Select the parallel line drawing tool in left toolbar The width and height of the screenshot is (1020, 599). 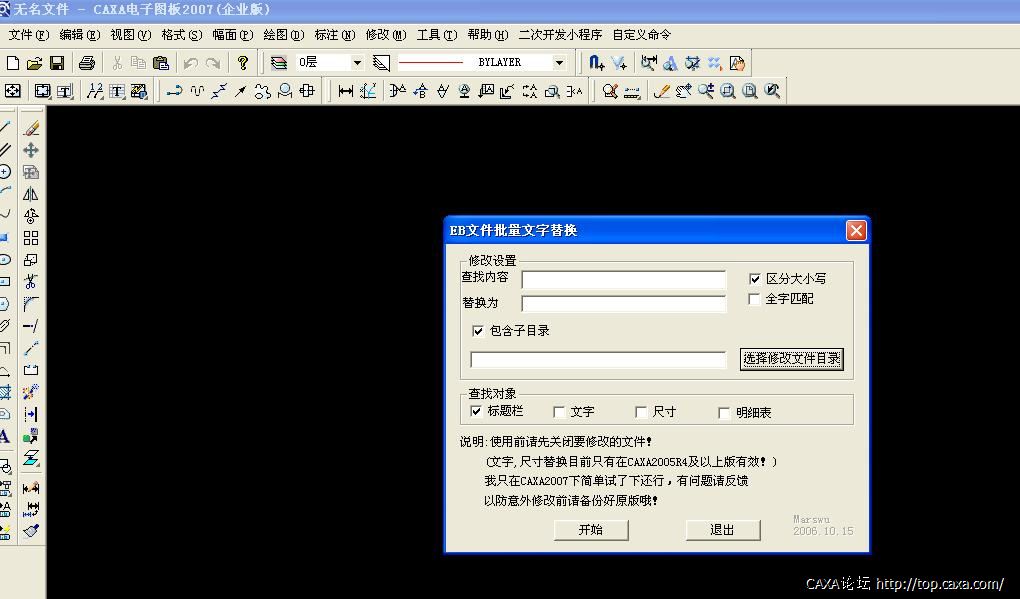pyautogui.click(x=5, y=150)
